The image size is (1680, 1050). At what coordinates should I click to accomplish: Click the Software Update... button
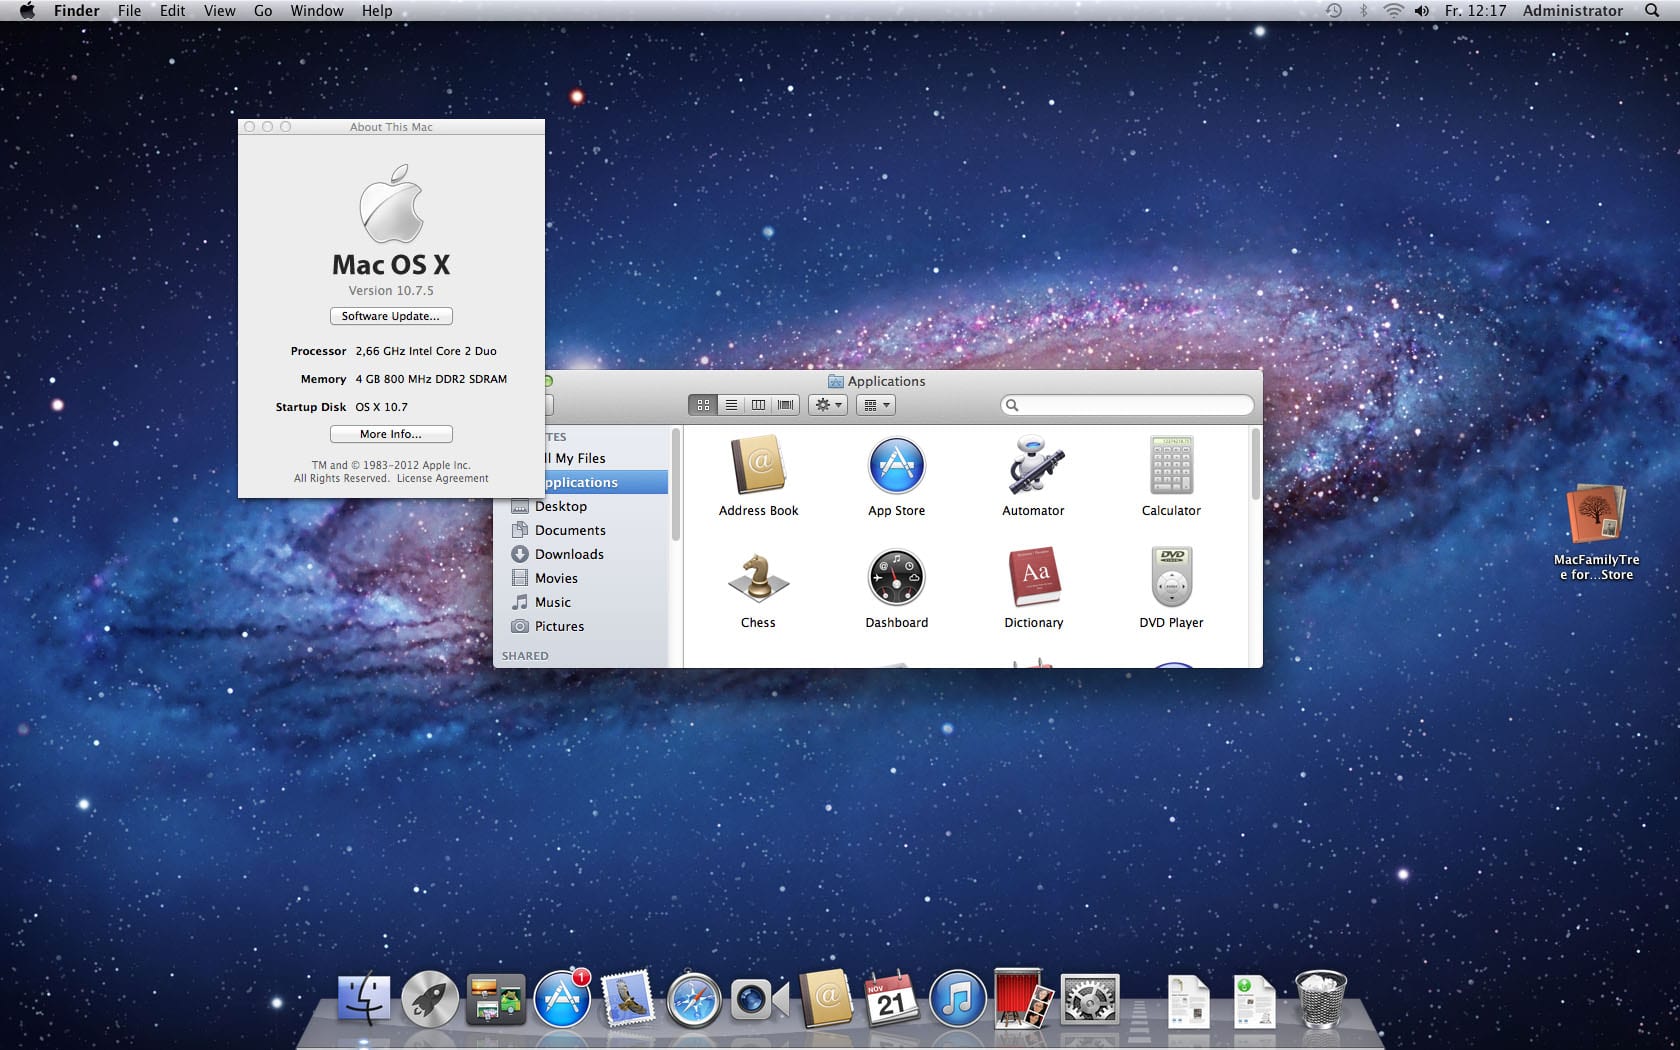coord(391,316)
